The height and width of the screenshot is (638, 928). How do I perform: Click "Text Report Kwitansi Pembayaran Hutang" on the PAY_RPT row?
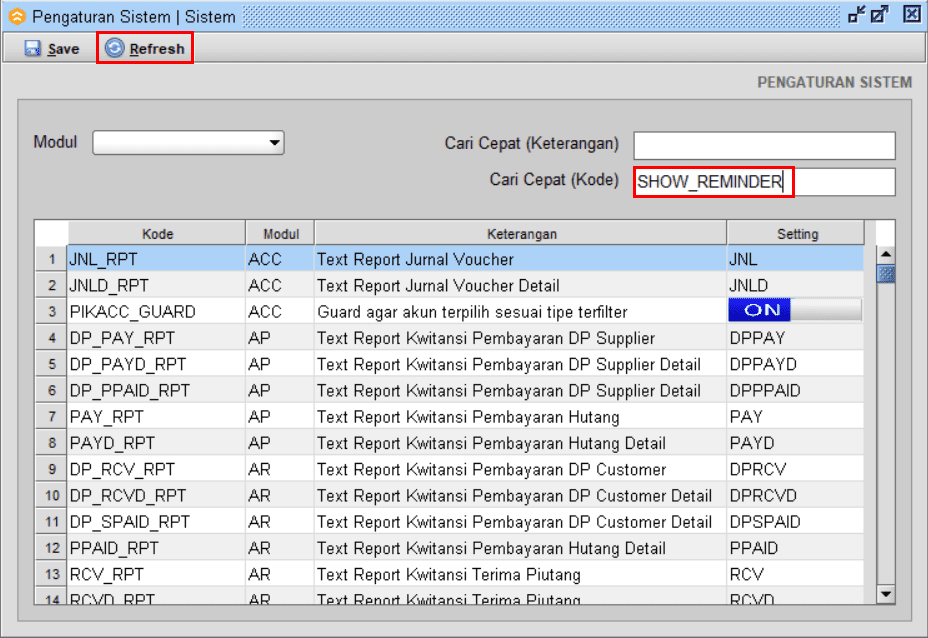point(468,417)
